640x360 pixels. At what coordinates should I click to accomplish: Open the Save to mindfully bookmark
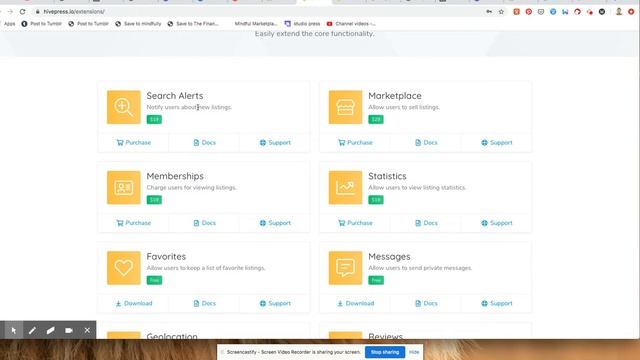coord(138,24)
